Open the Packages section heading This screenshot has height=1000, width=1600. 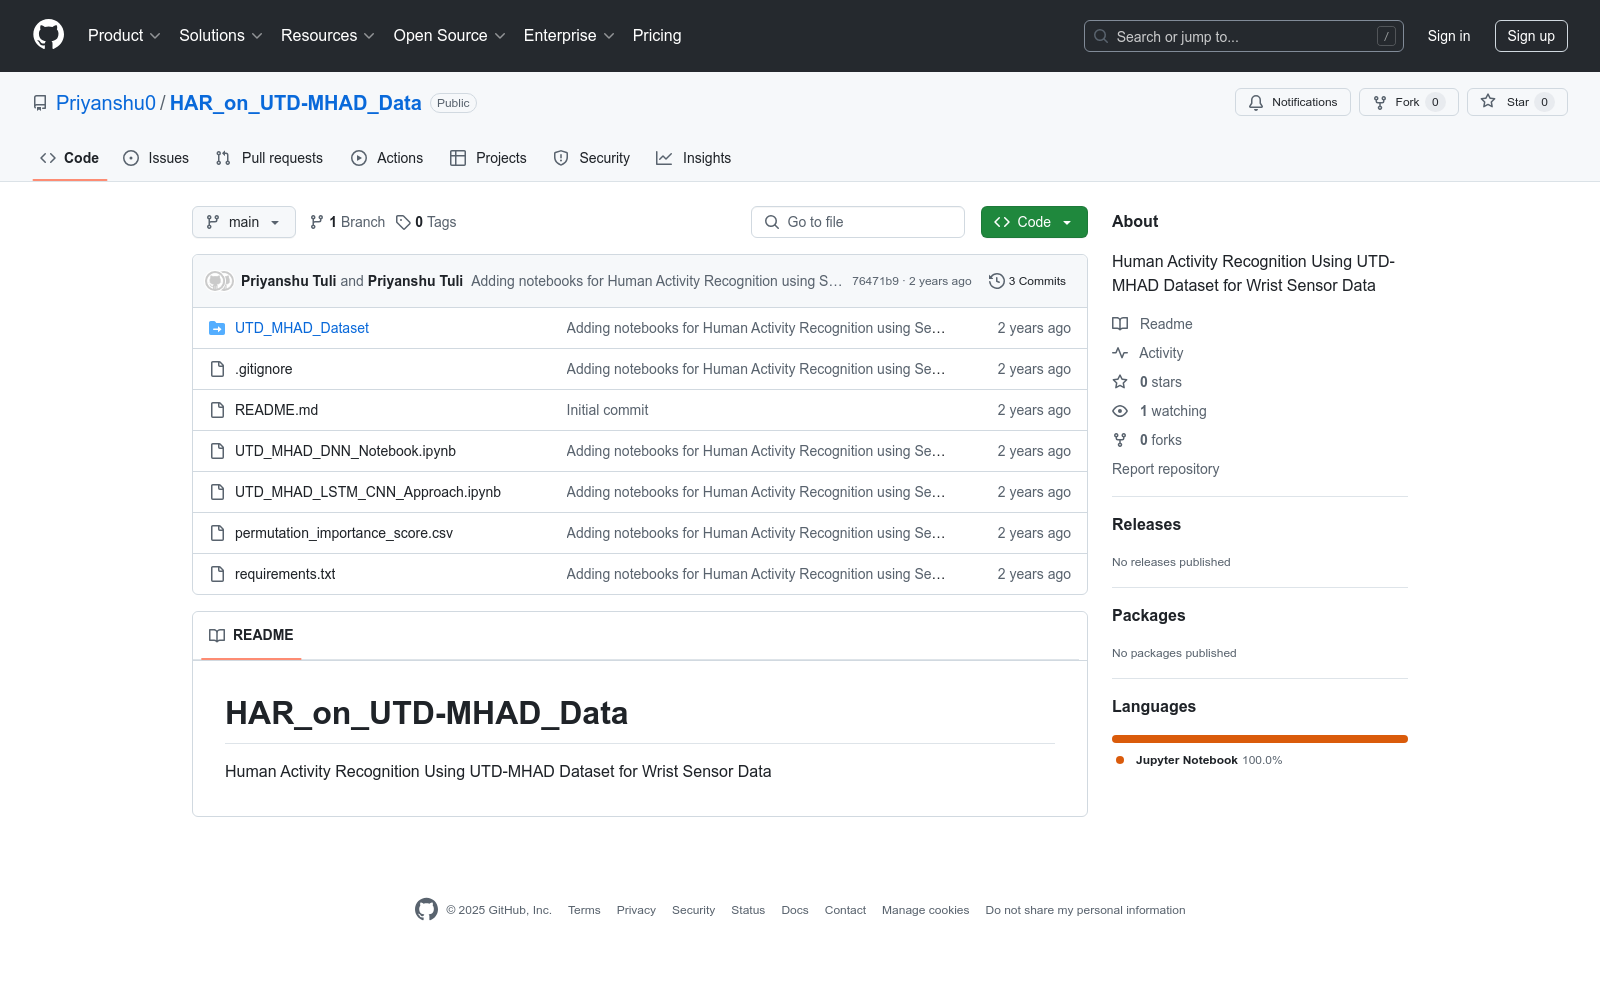pyautogui.click(x=1148, y=615)
